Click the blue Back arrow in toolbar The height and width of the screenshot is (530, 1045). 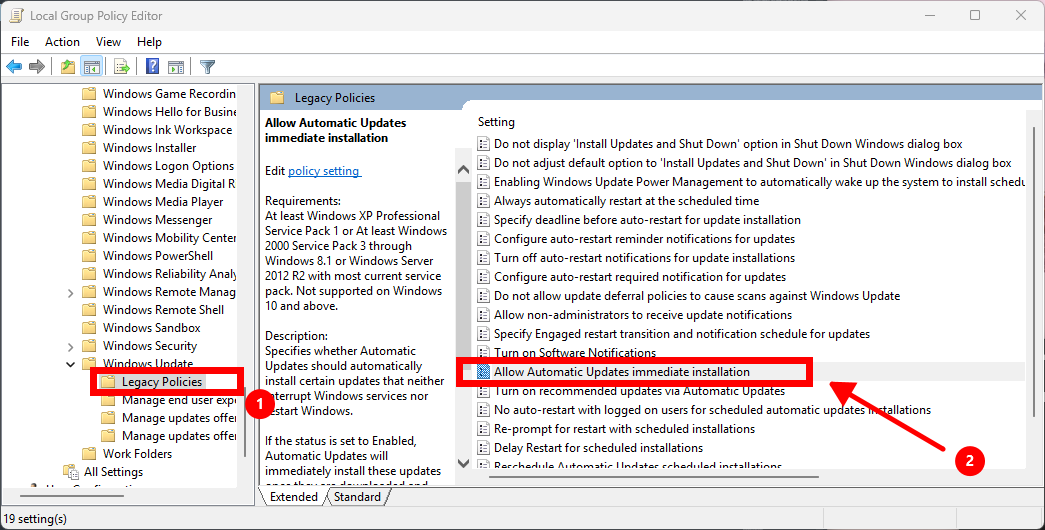[x=14, y=67]
